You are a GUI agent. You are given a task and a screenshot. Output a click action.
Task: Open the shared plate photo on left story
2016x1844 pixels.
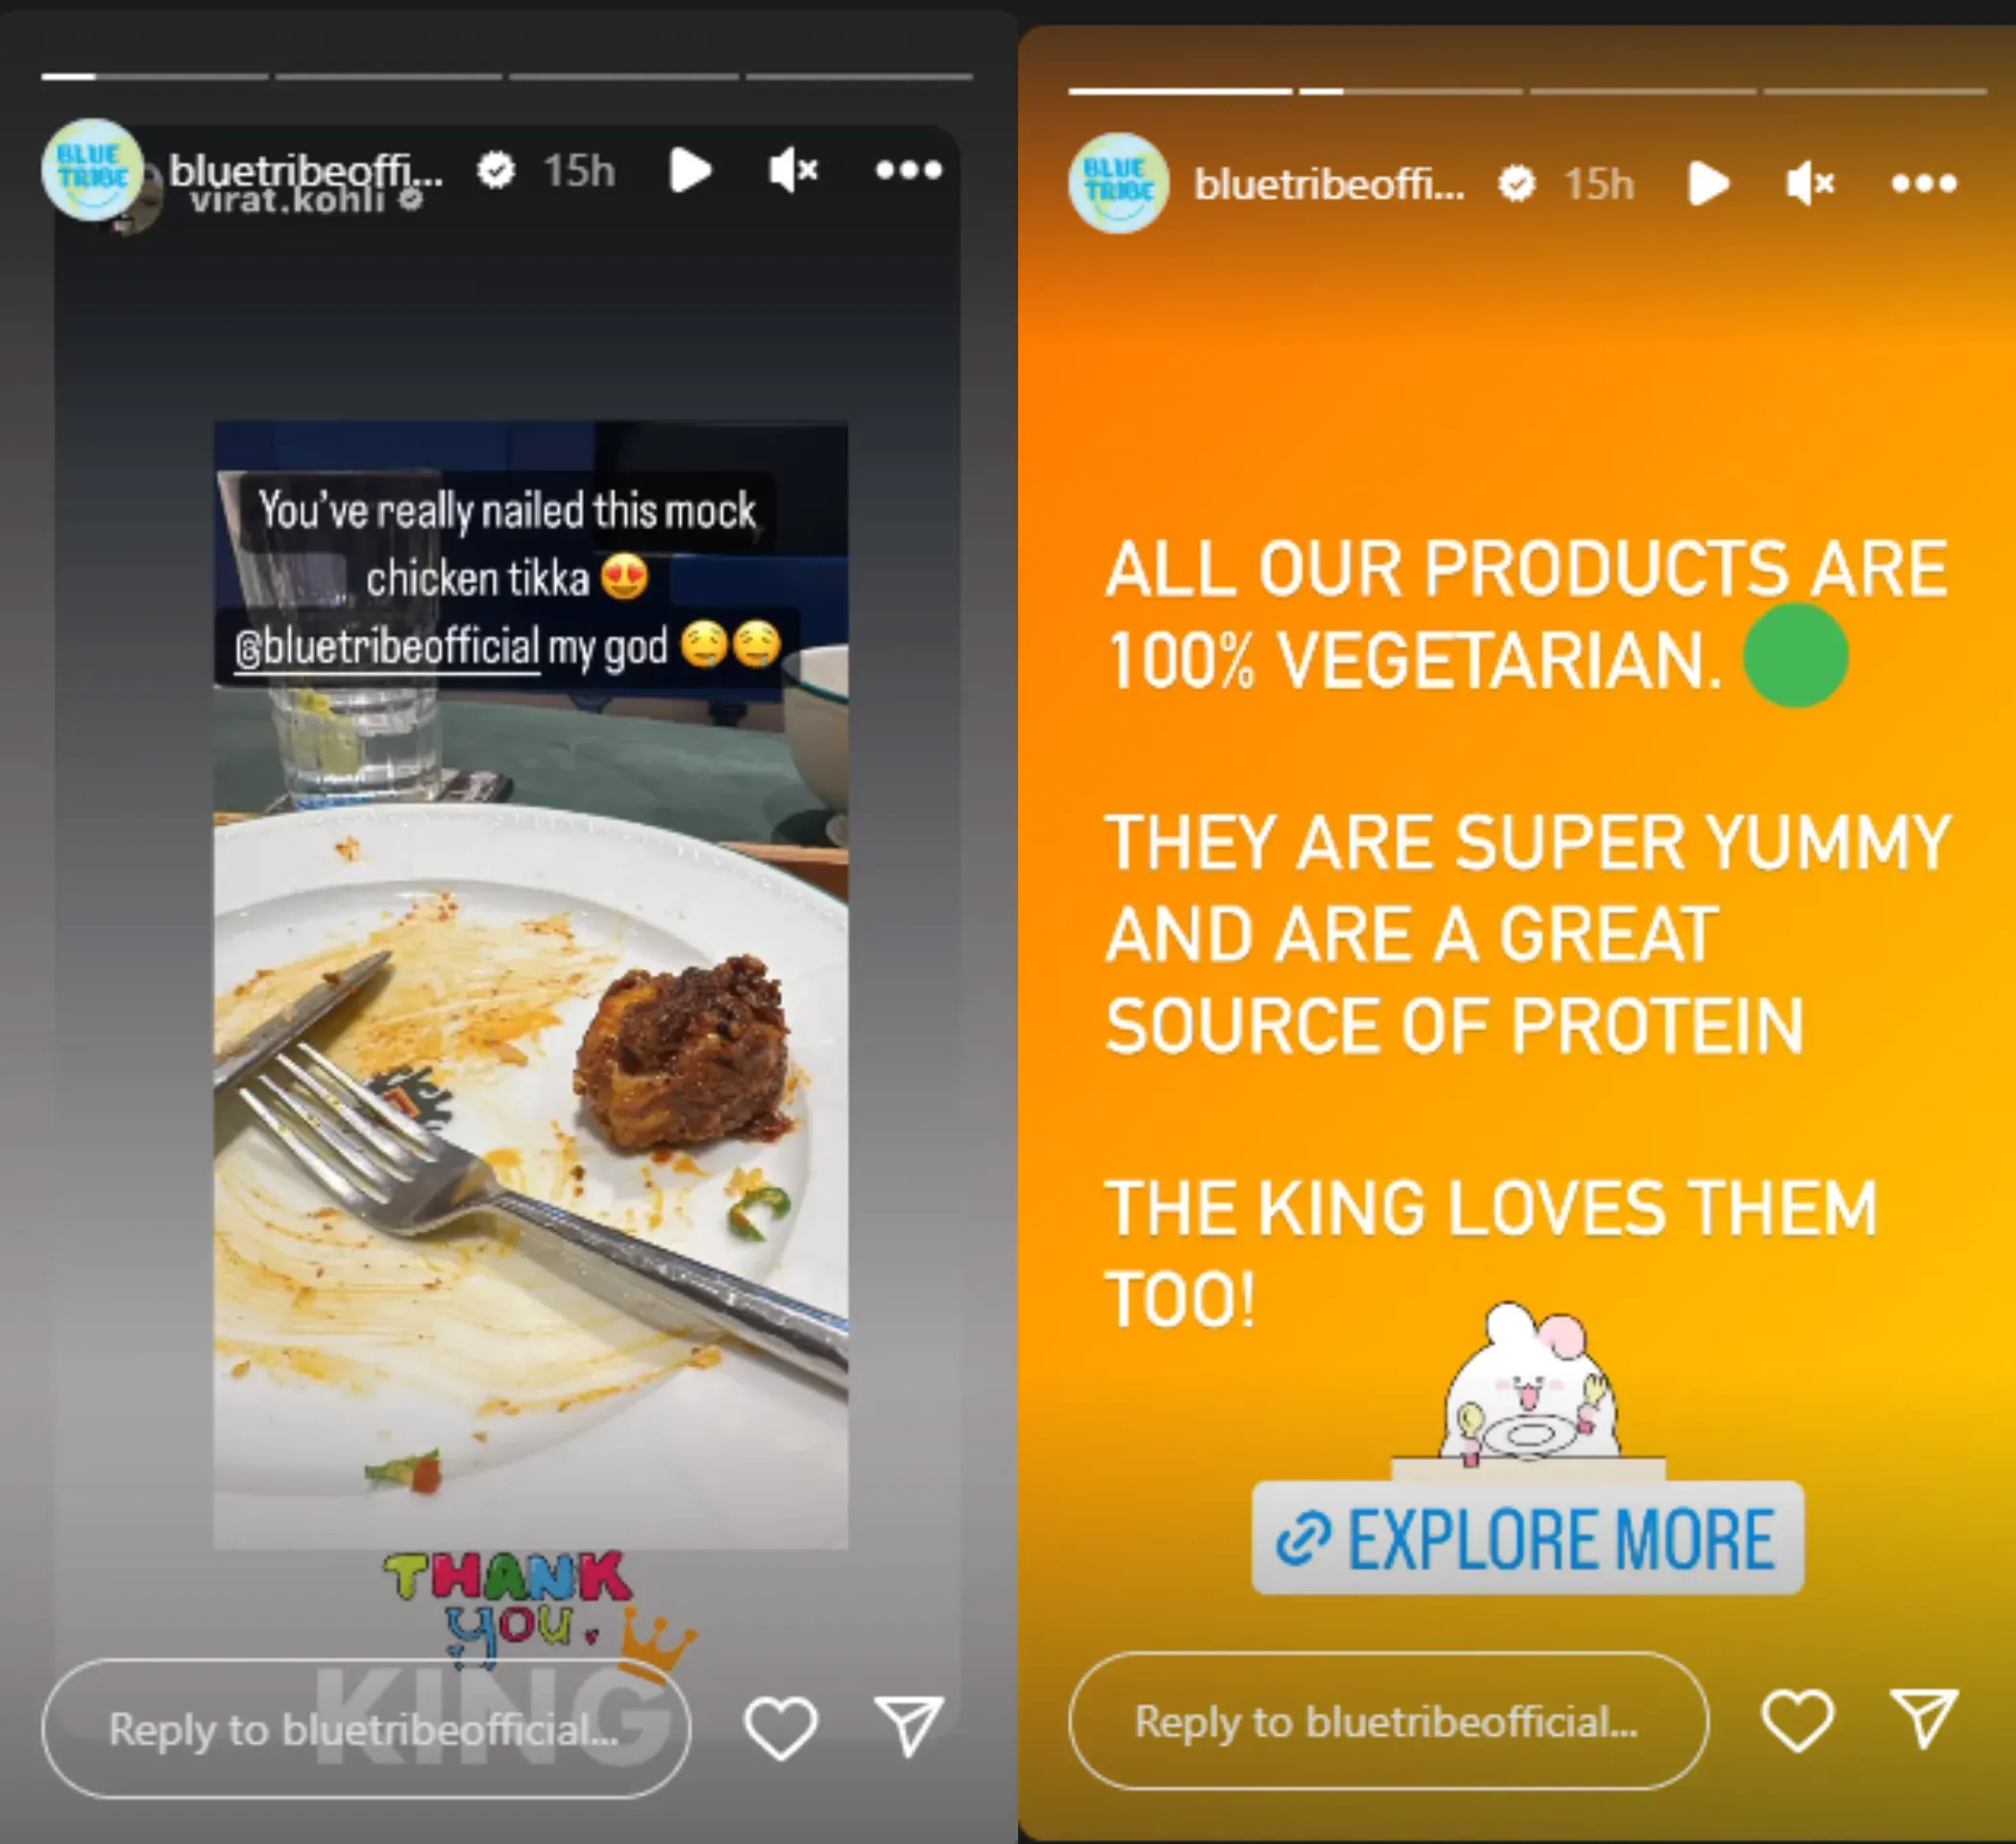tap(531, 985)
